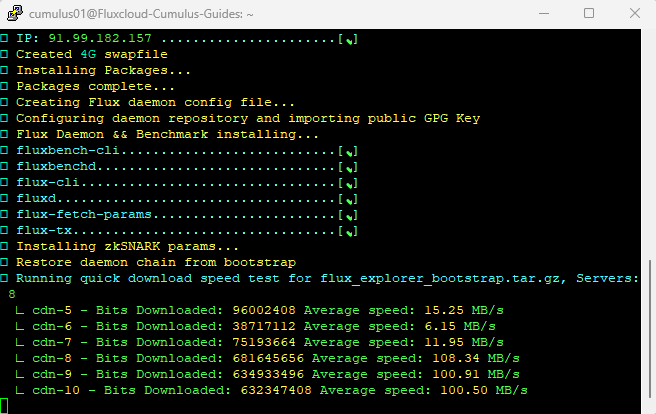Click the checkmark beside flux-fetch-params
Image resolution: width=656 pixels, height=414 pixels.
348,216
